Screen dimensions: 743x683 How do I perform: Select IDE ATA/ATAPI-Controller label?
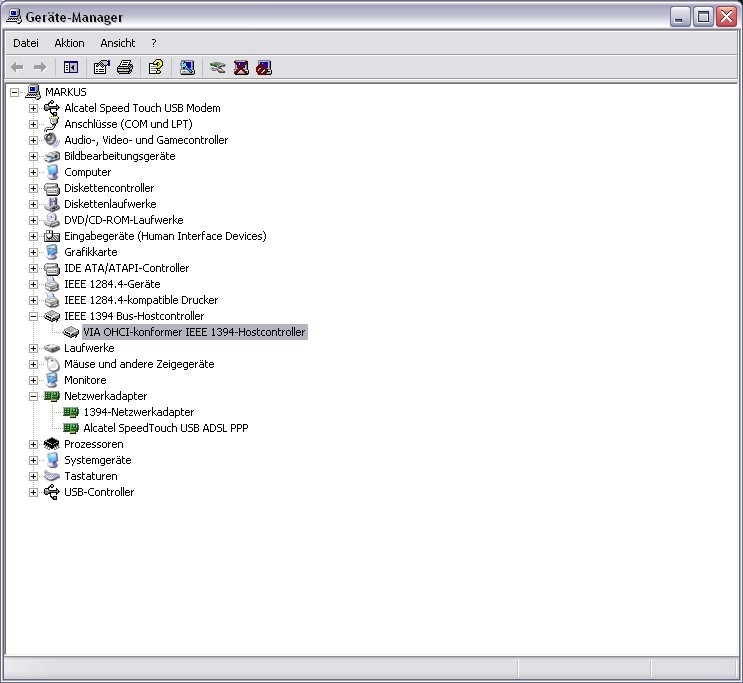click(x=127, y=268)
